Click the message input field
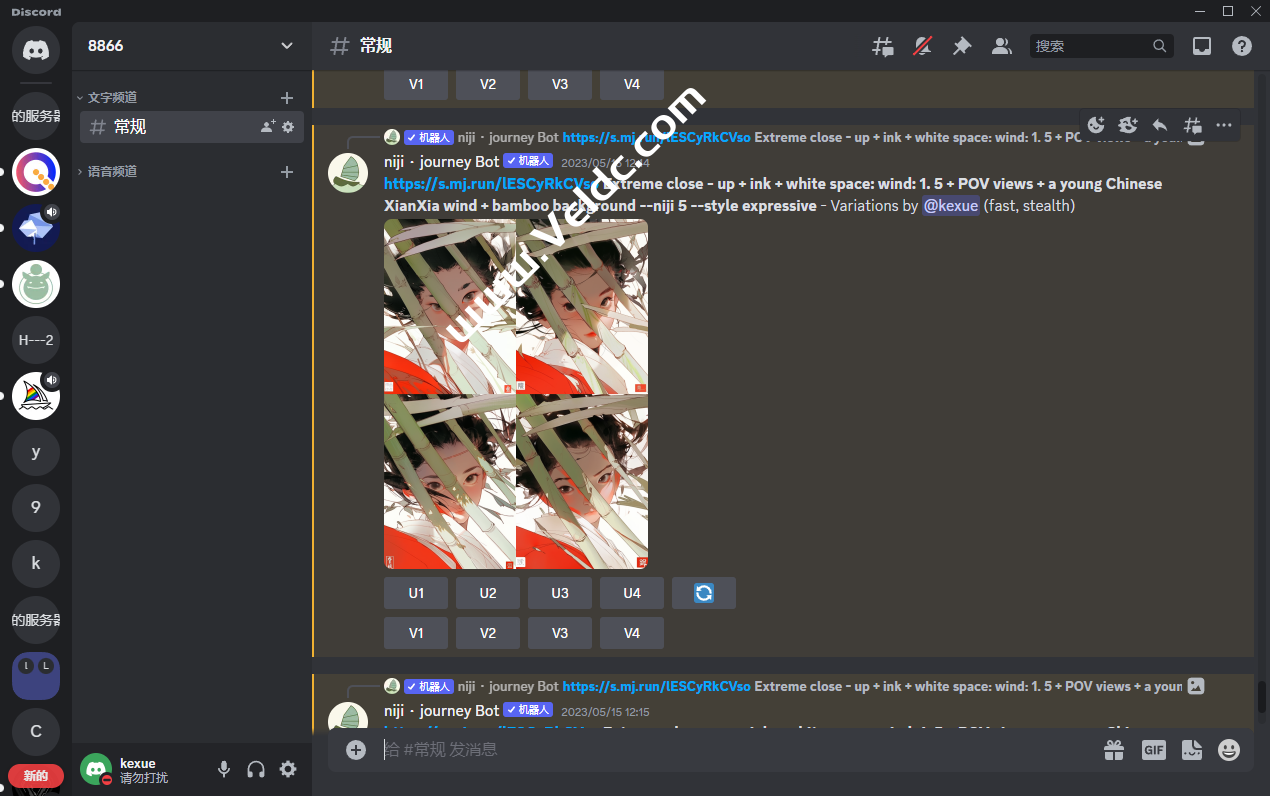 (x=730, y=750)
